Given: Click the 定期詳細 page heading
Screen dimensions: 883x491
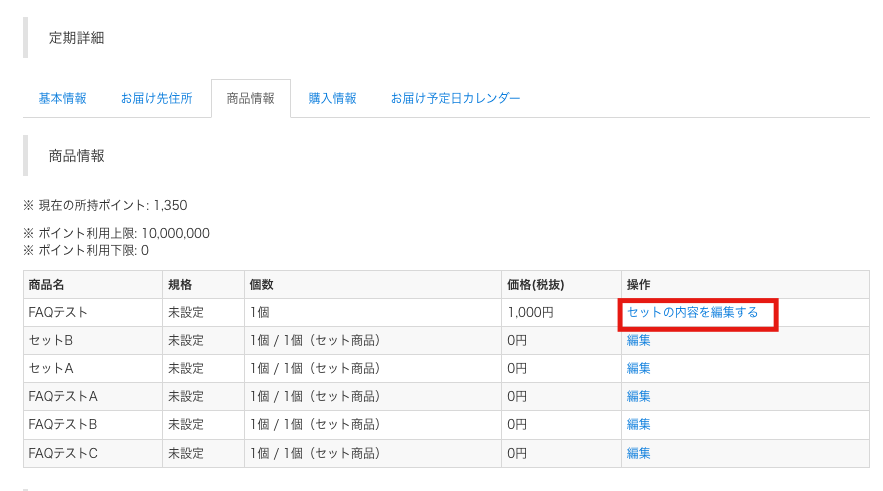Looking at the screenshot, I should 77,38.
